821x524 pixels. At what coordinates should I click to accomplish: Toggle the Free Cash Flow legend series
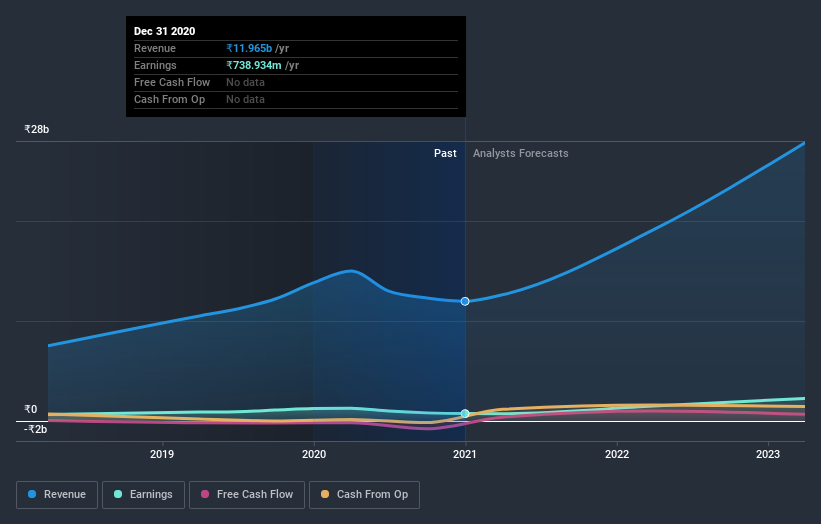point(247,495)
